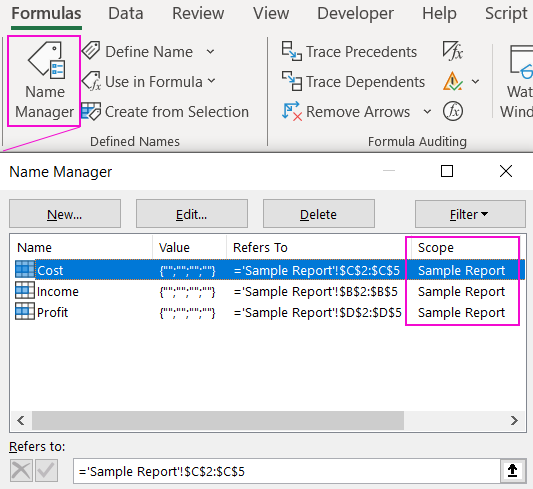This screenshot has height=489, width=533.
Task: Open the Watch Window button
Action: (516, 82)
